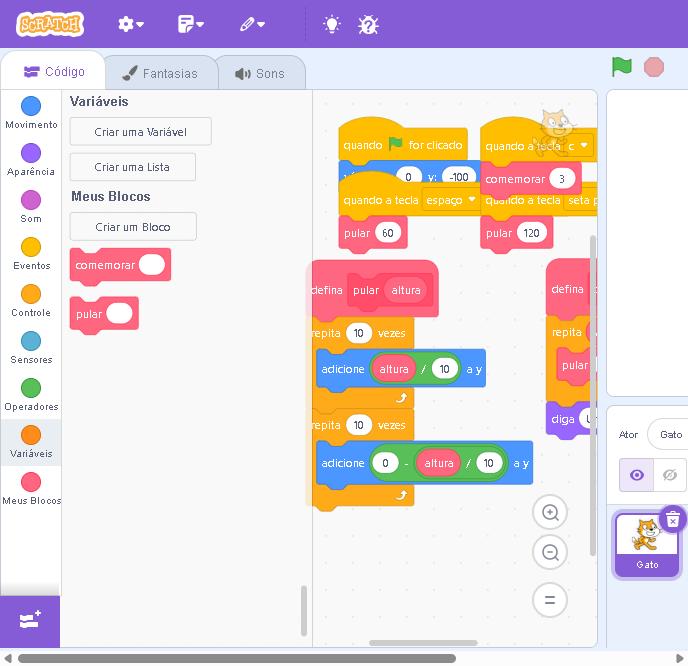Image resolution: width=688 pixels, height=666 pixels.
Task: Click the page bottom horizontal scrollbar
Action: 237,659
